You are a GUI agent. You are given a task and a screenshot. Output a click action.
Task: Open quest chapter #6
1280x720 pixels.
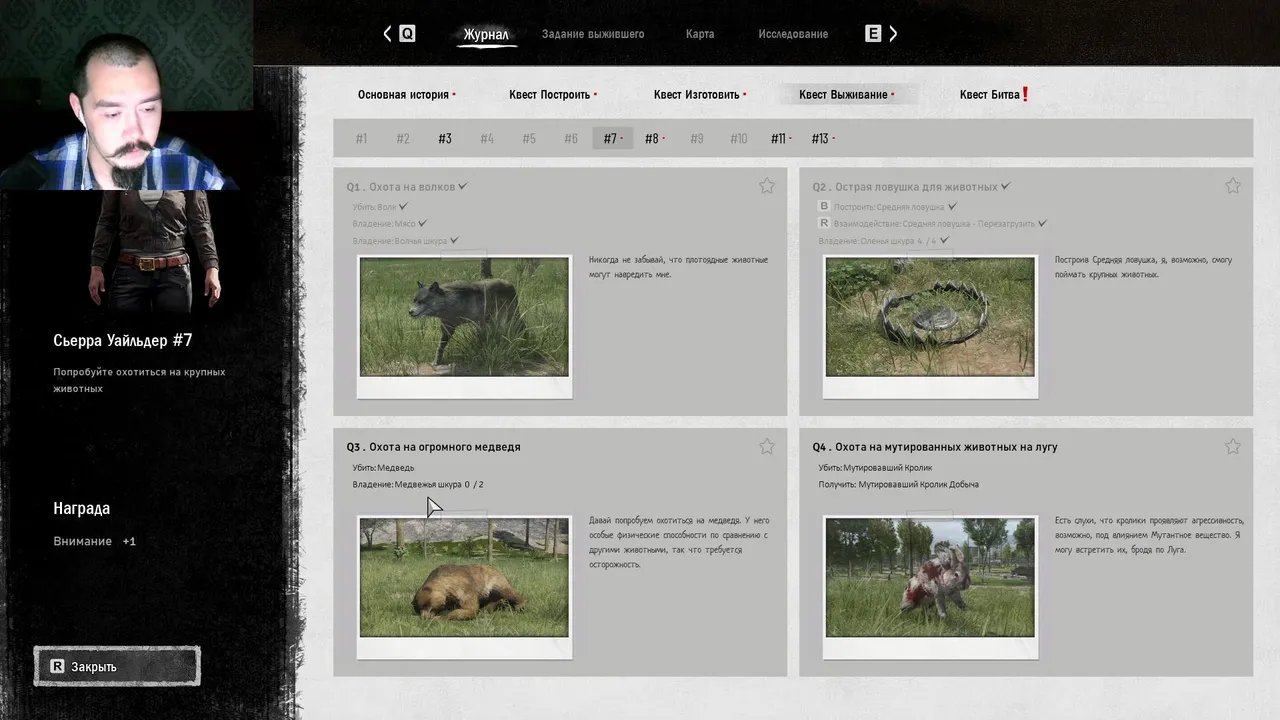pos(571,139)
